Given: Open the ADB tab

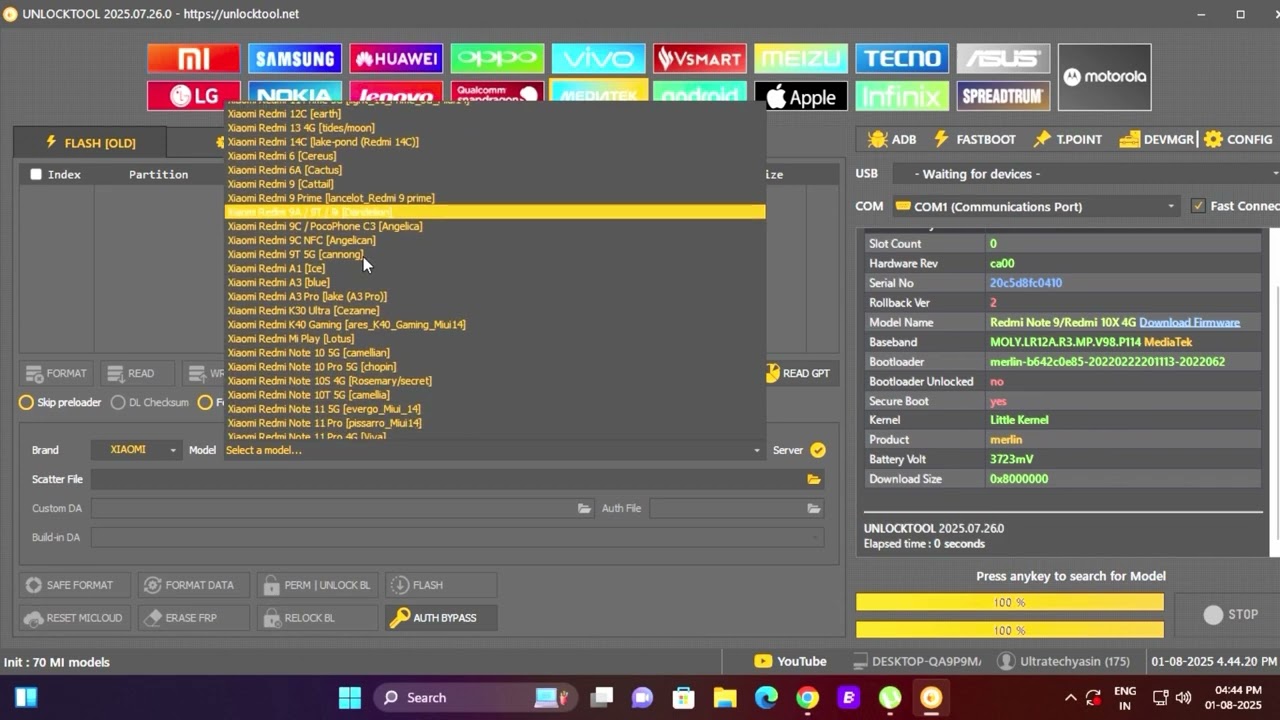Looking at the screenshot, I should click(892, 139).
